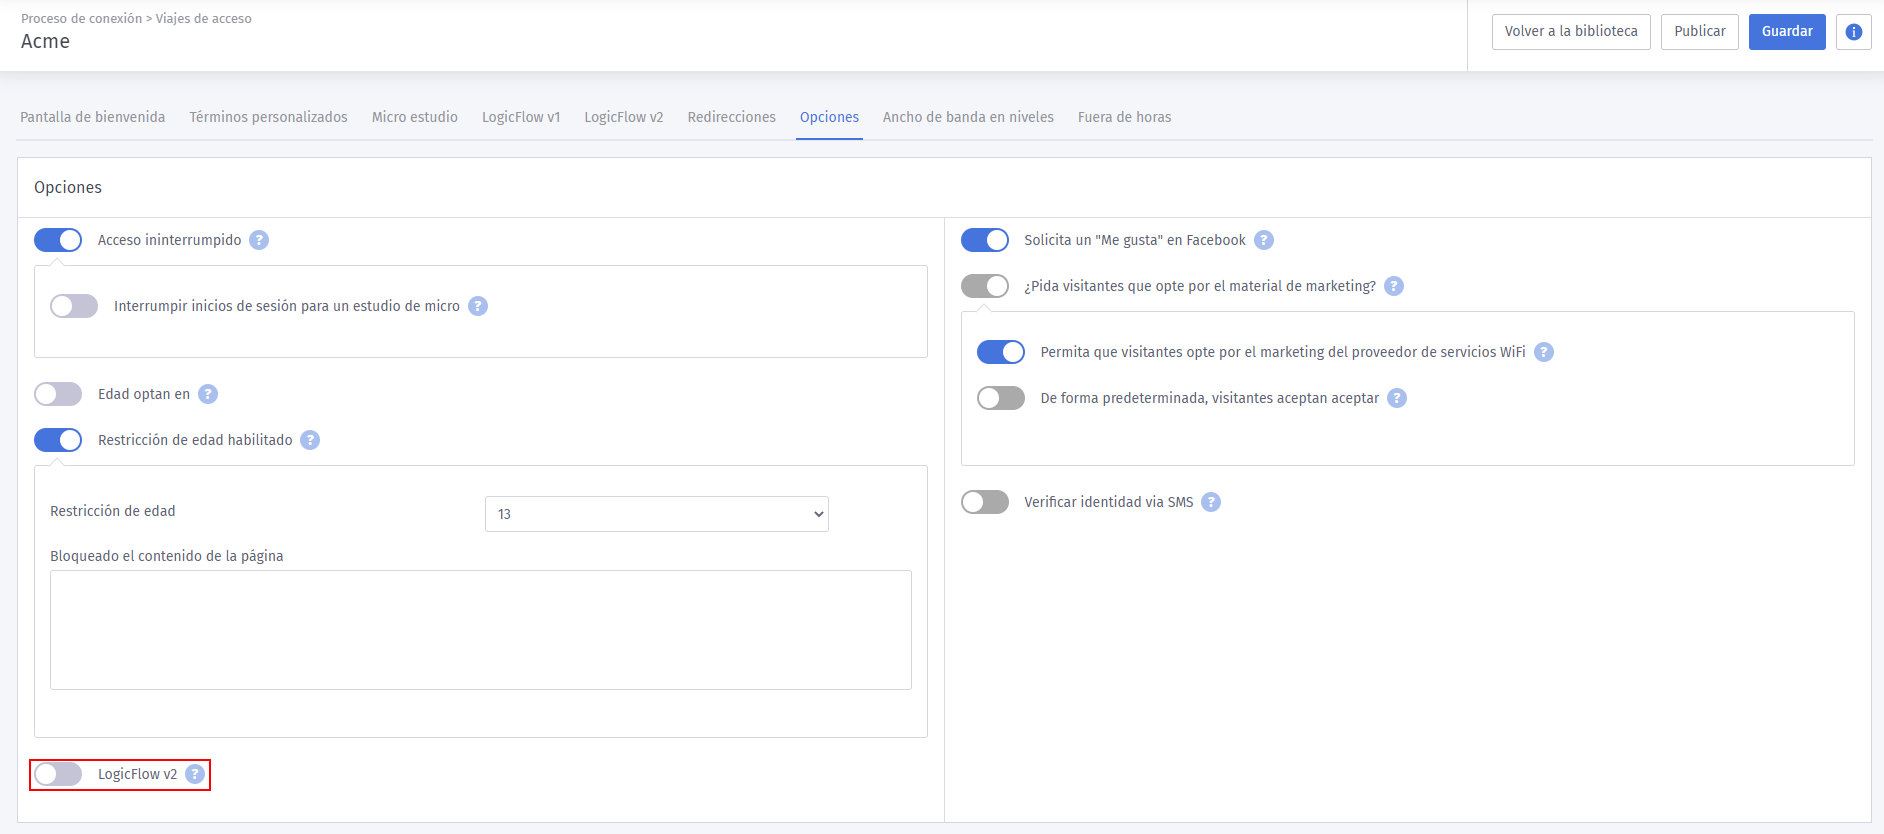Focus the Bloqueado contenido de la página textarea
Screen dimensions: 1884x834
pyautogui.click(x=481, y=630)
